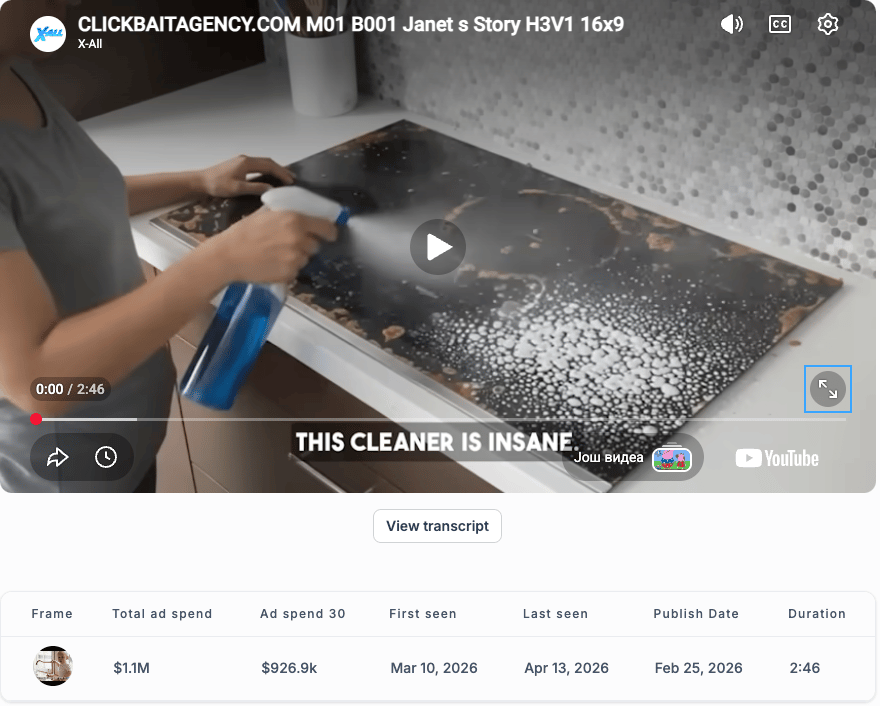Screen dimensions: 880x706
Task: Open the video settings gear
Action: 827,24
